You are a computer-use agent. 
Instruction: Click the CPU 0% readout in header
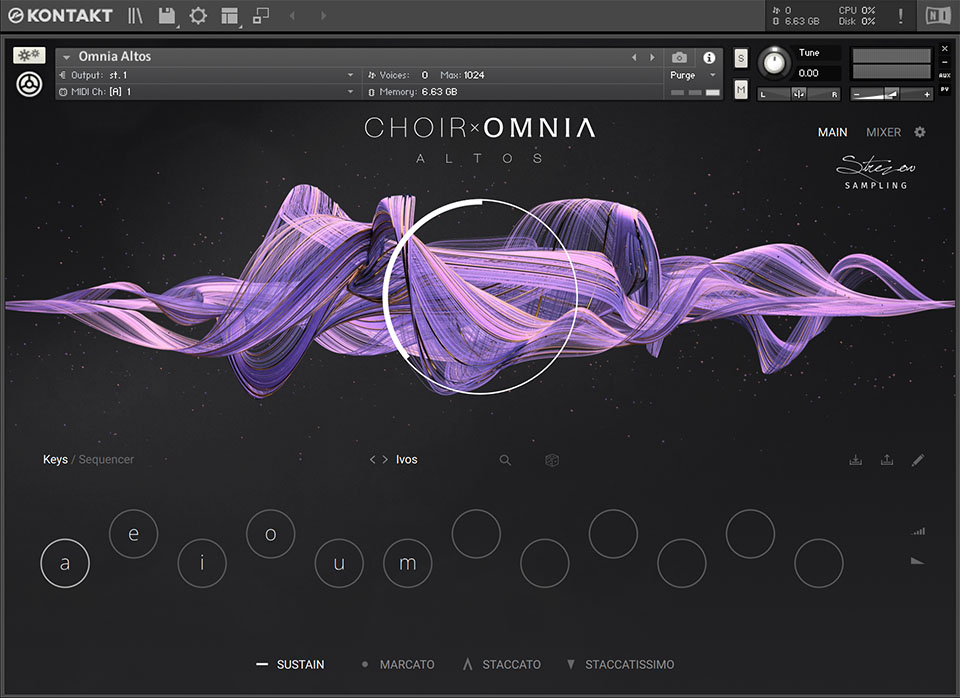pyautogui.click(x=857, y=10)
